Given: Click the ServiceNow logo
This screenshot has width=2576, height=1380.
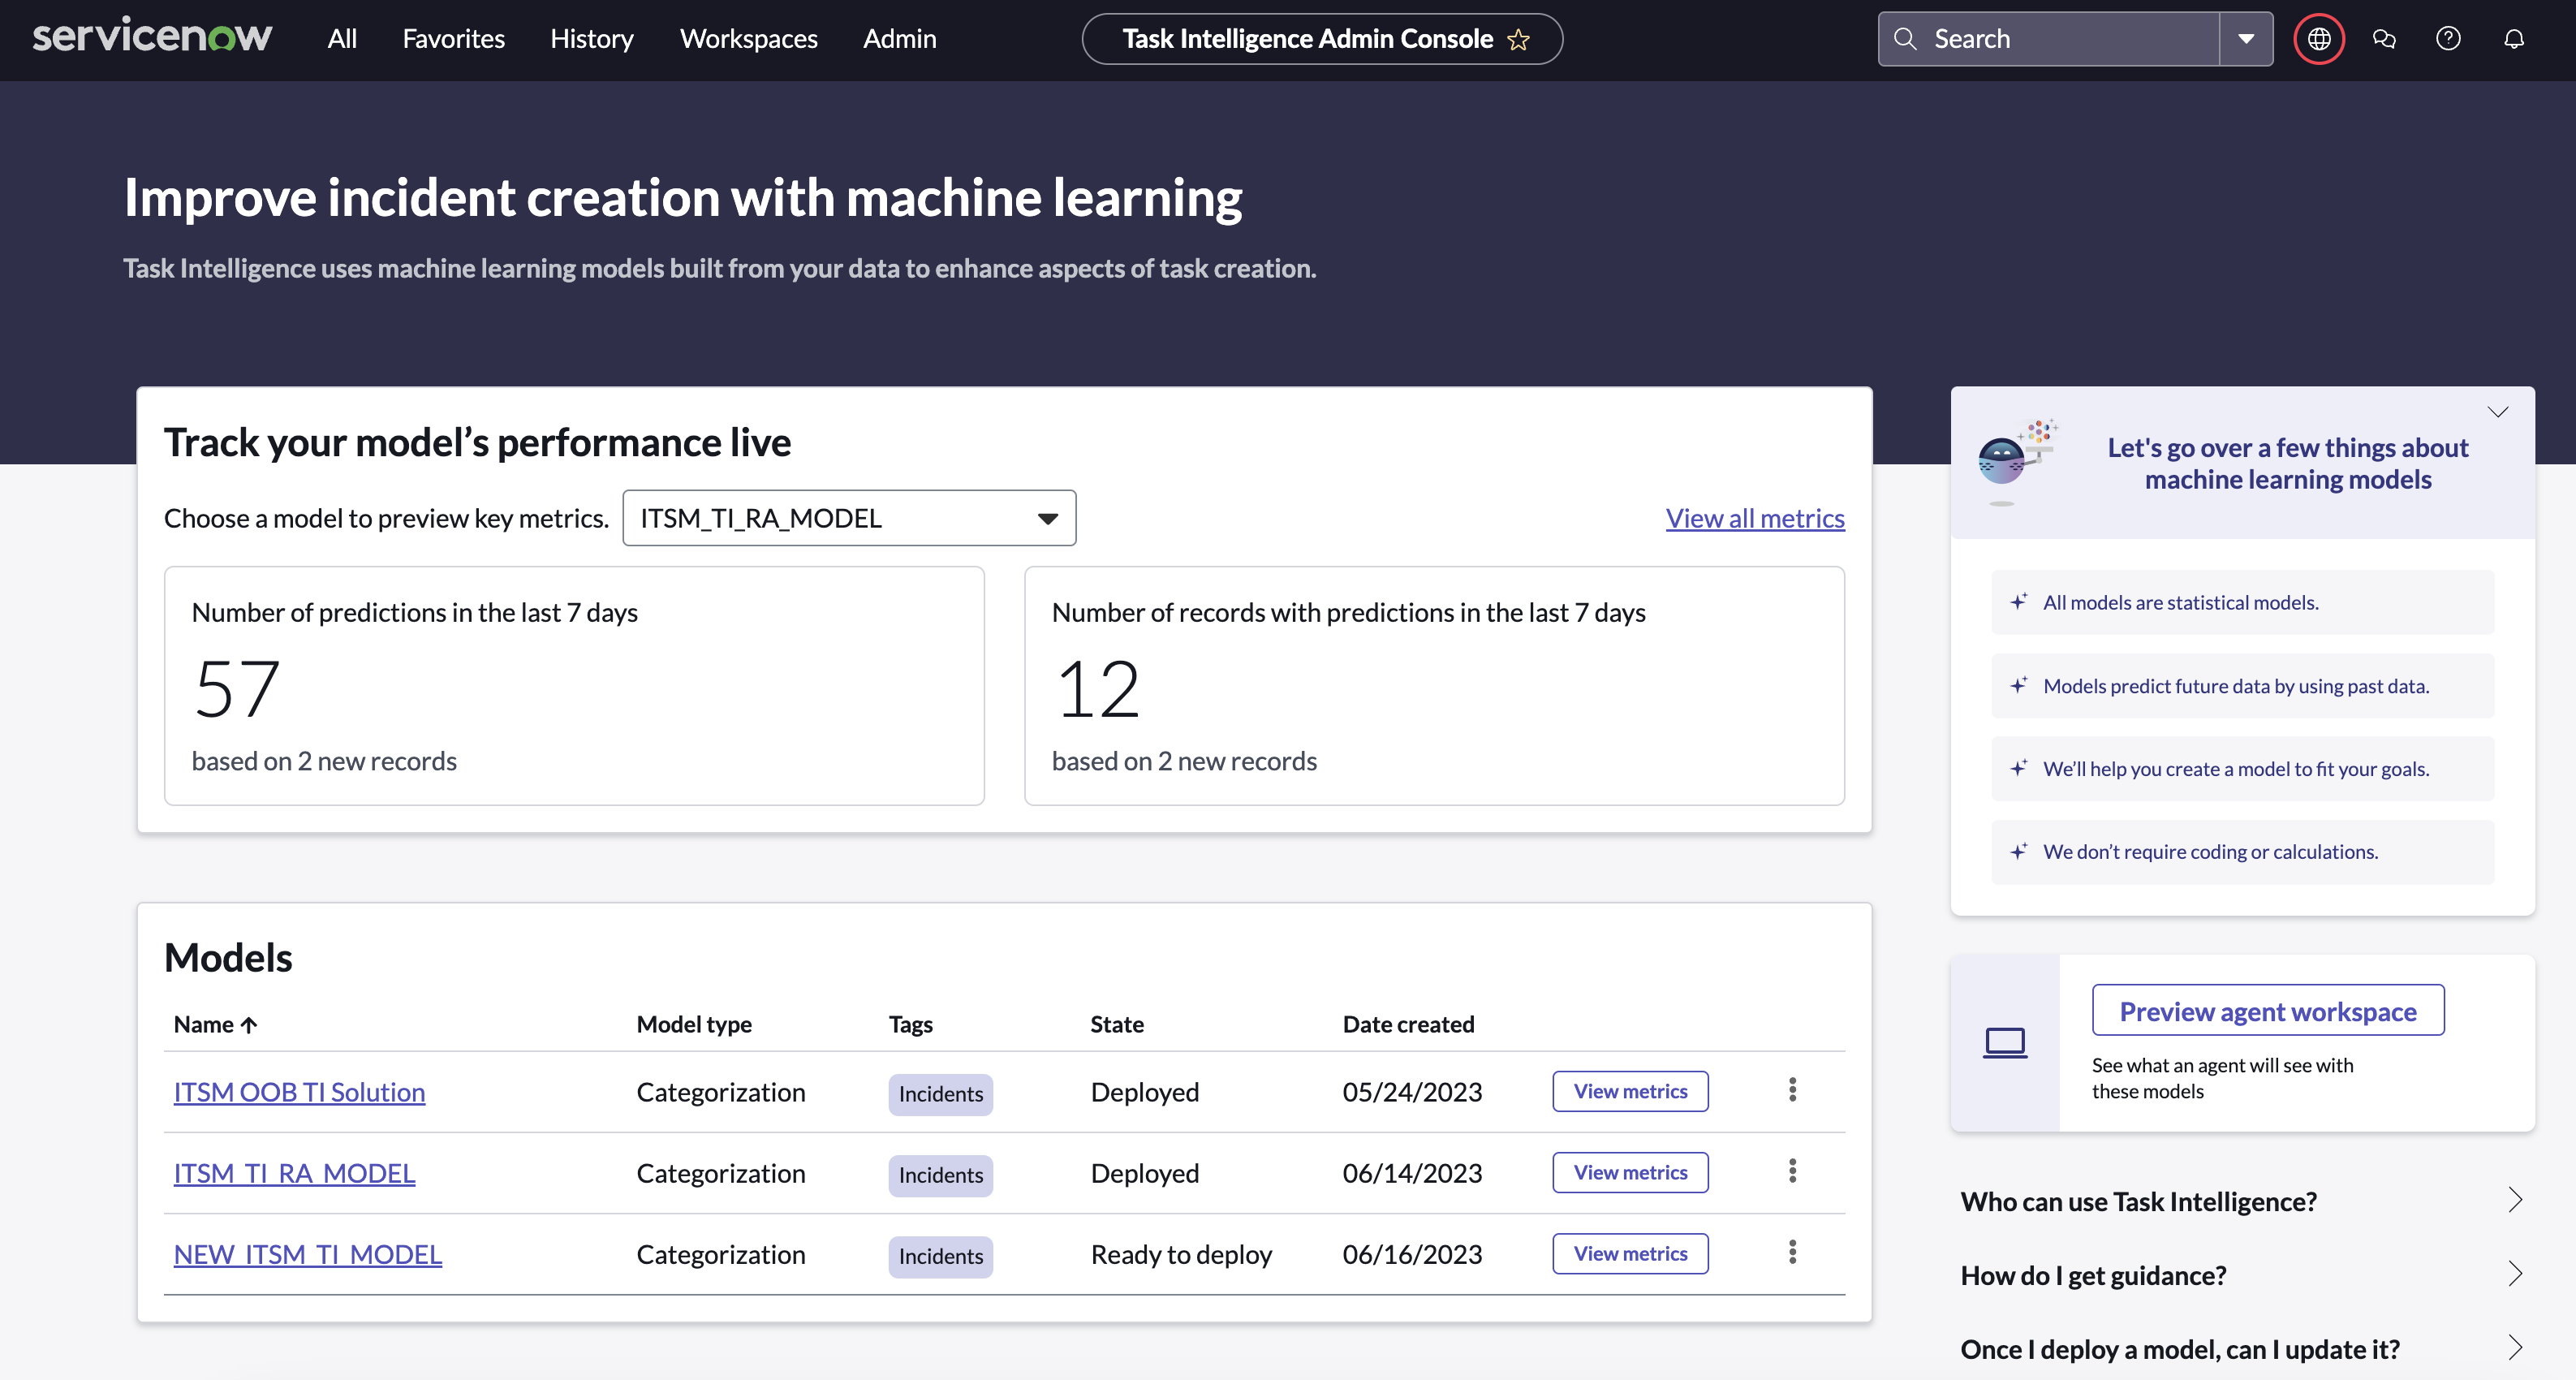Looking at the screenshot, I should click(x=152, y=37).
